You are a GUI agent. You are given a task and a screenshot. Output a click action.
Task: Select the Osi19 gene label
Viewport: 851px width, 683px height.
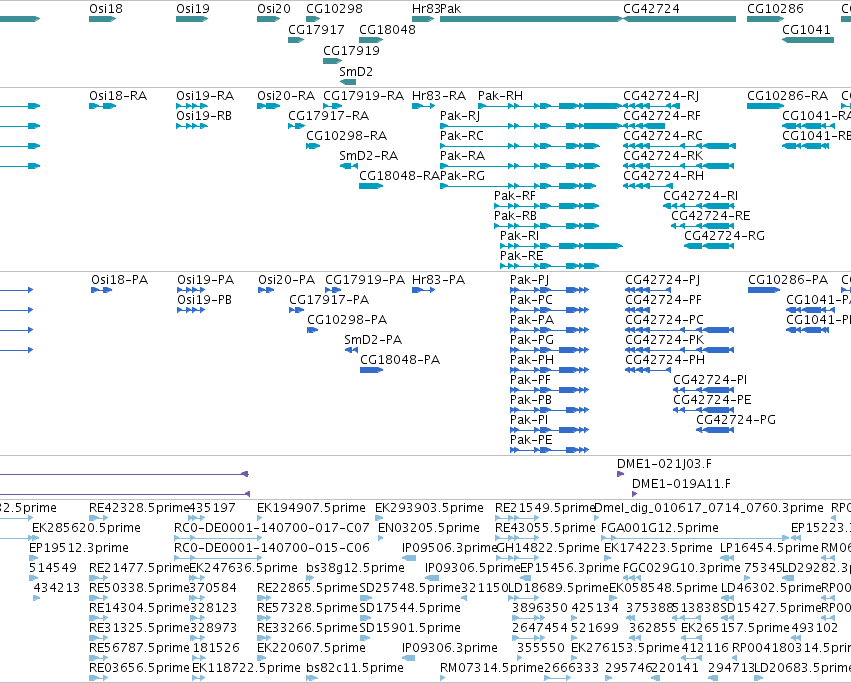[x=193, y=9]
